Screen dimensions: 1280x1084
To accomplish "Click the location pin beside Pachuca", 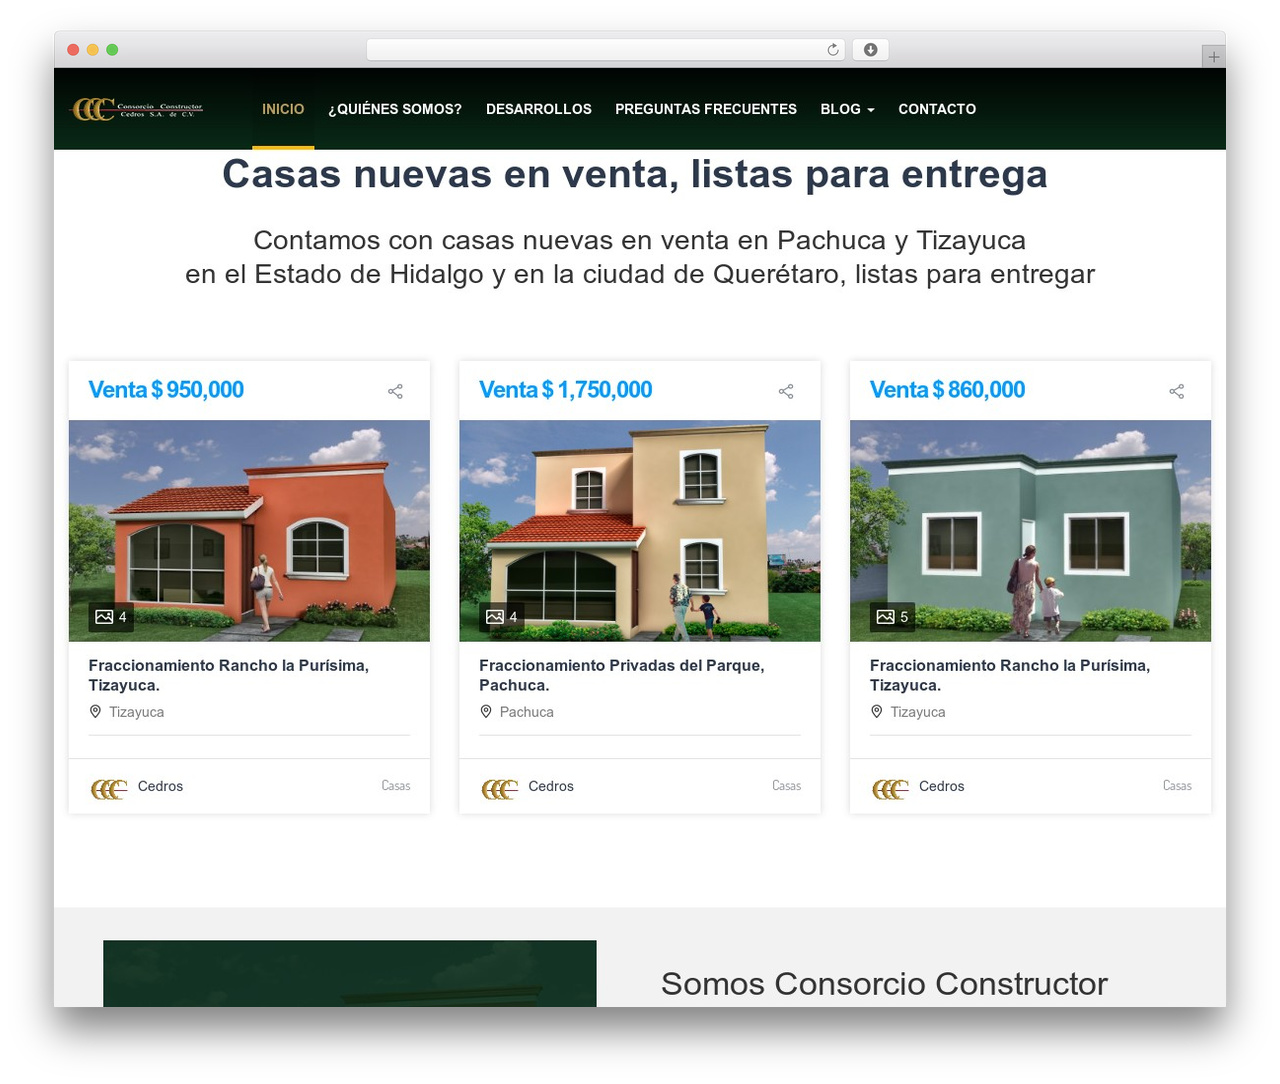I will coord(486,712).
